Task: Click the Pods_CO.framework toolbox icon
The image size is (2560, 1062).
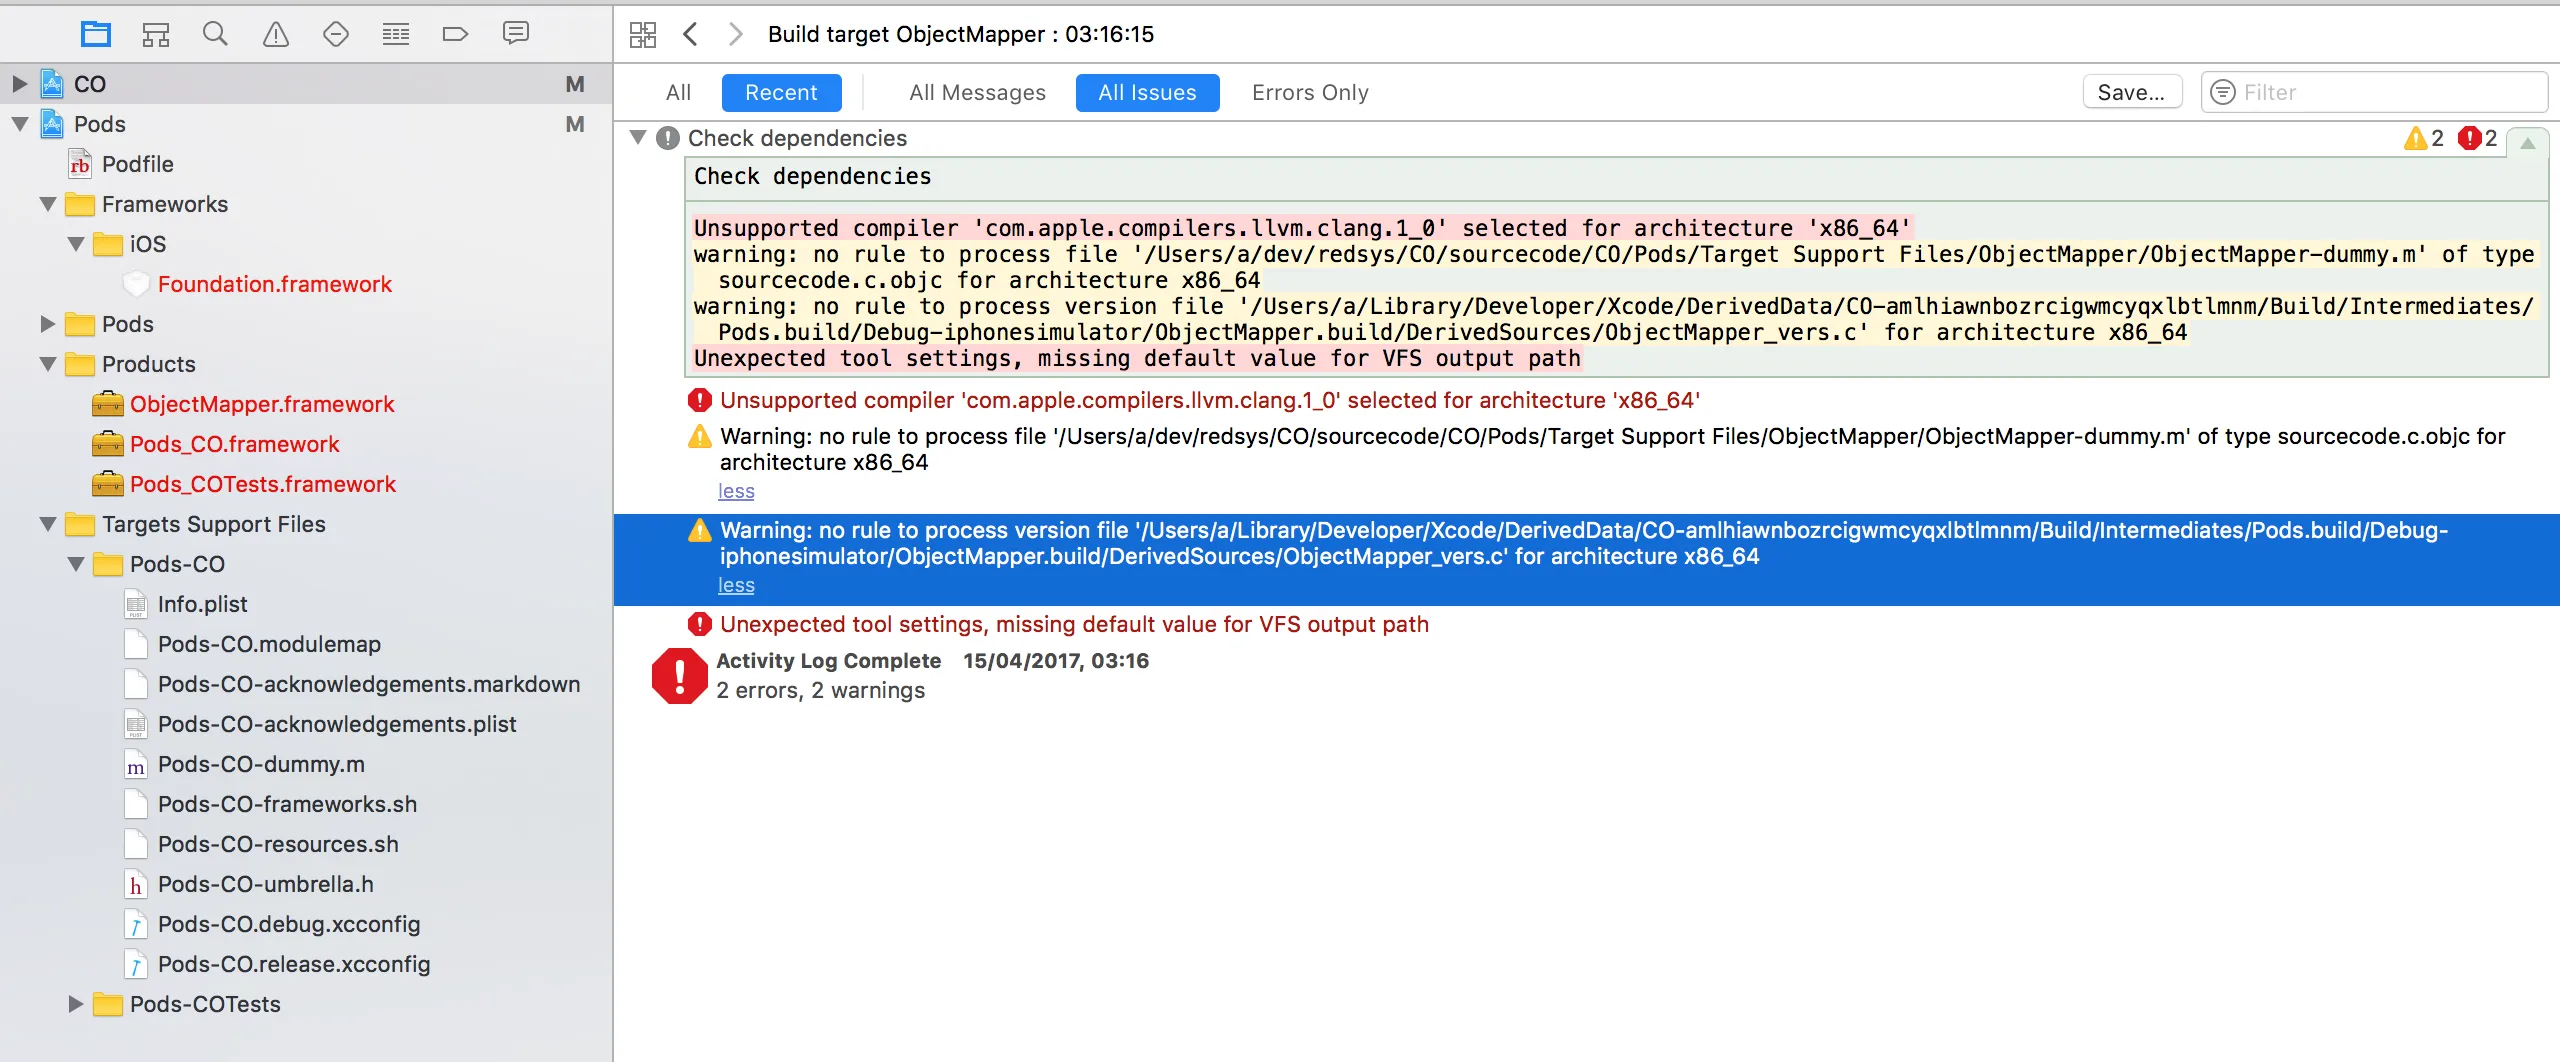Action: 108,444
